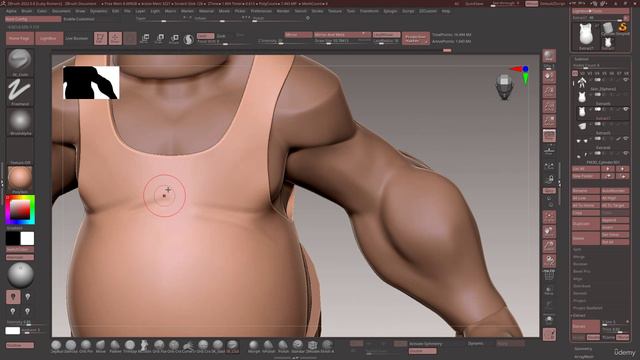Viewport: 640px width, 360px height.
Task: Click QuickSave in the title bar
Action: point(474,4)
